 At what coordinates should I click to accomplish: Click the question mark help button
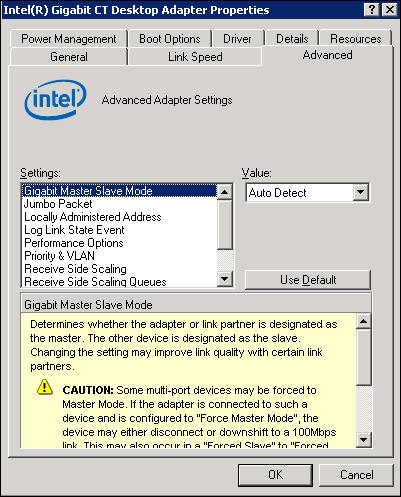pos(372,10)
